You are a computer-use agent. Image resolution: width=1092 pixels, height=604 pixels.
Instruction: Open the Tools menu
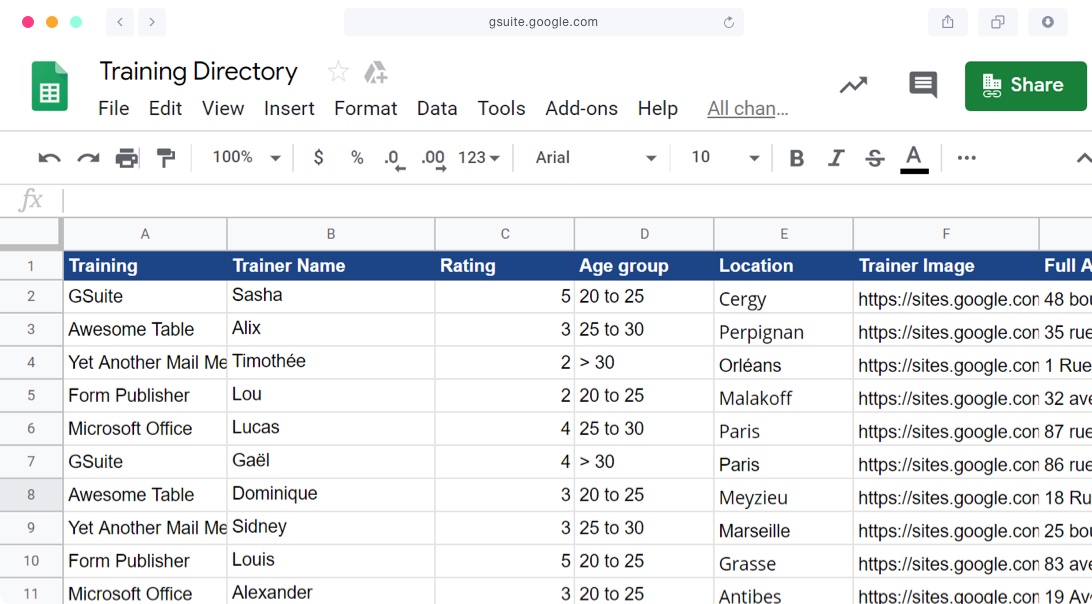click(501, 109)
